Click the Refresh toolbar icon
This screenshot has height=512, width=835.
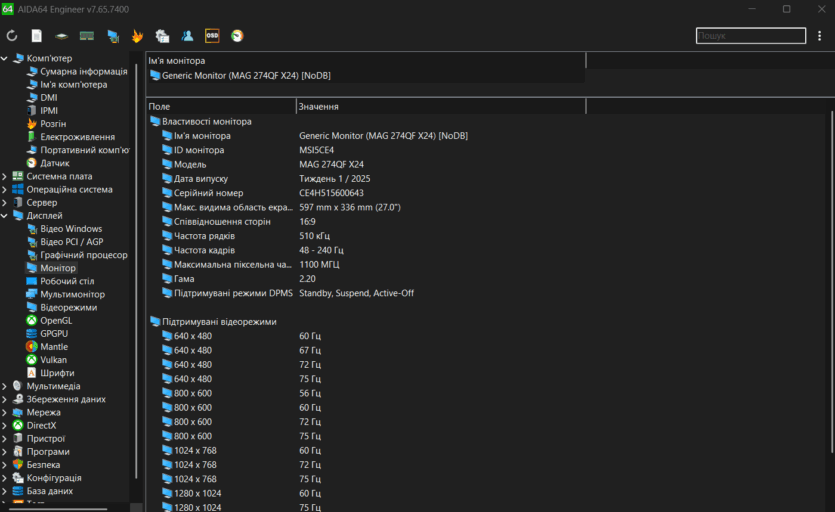12,36
